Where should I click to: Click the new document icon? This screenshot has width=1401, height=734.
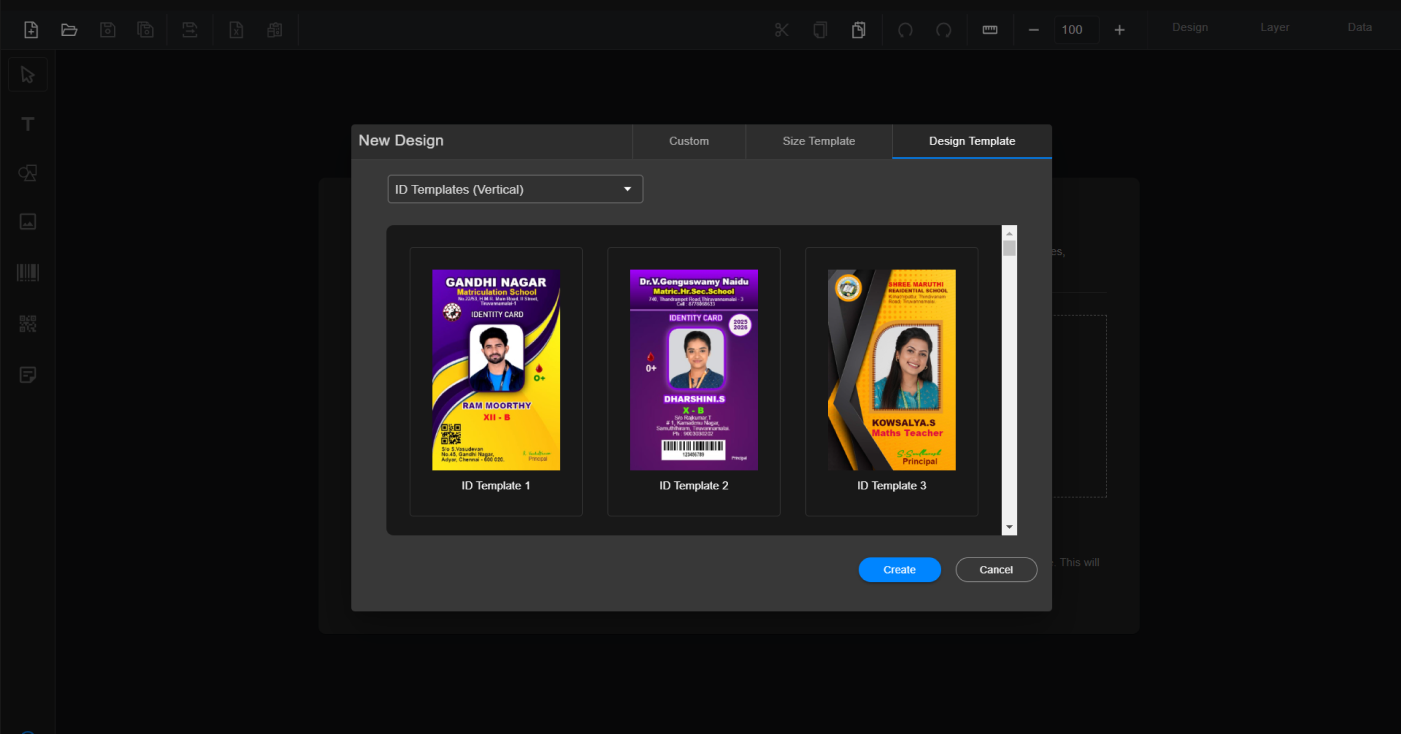point(31,30)
